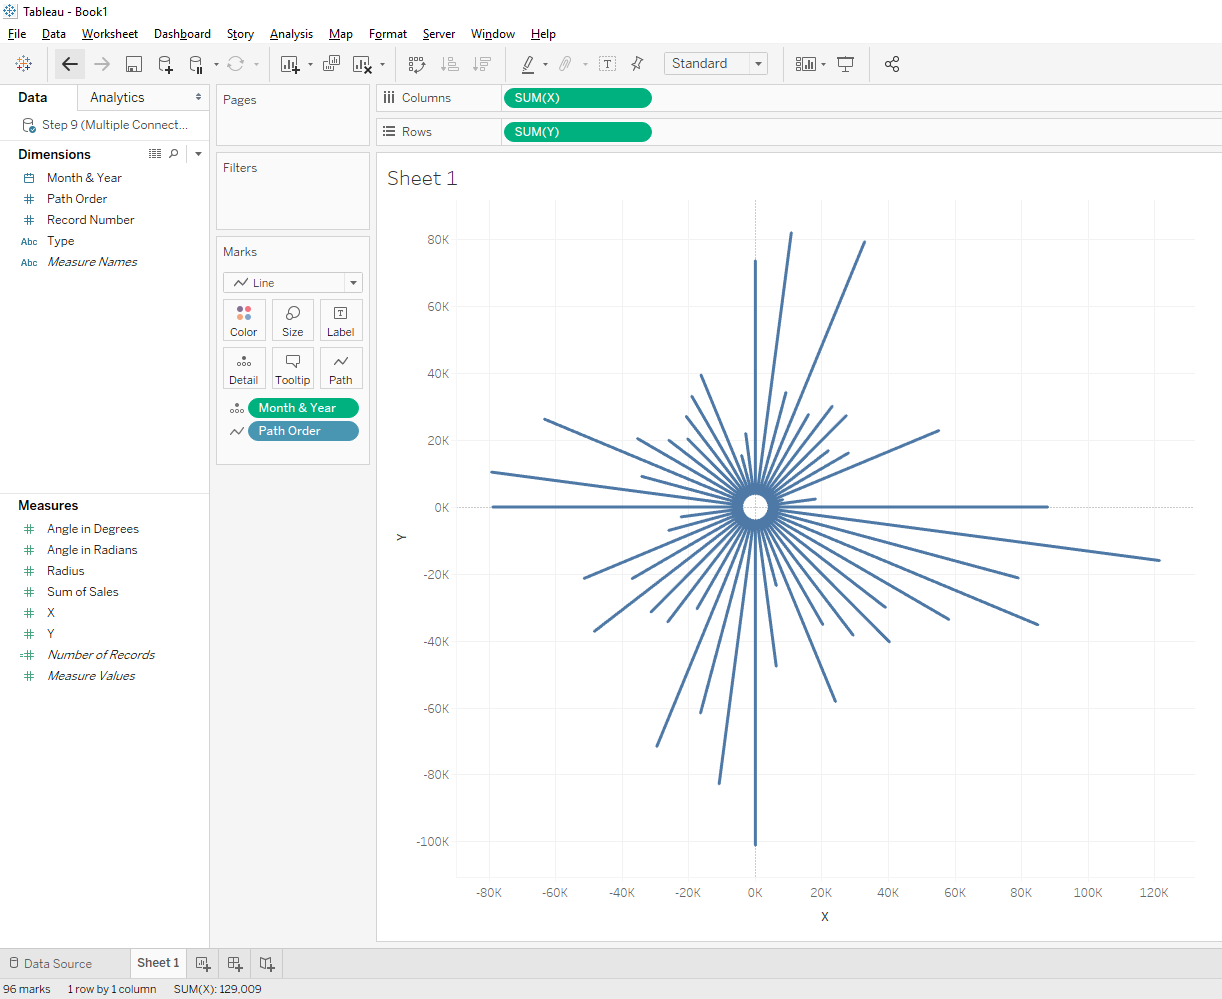Click the Tooltip button on Marks card
The height and width of the screenshot is (999, 1222).
(x=293, y=368)
